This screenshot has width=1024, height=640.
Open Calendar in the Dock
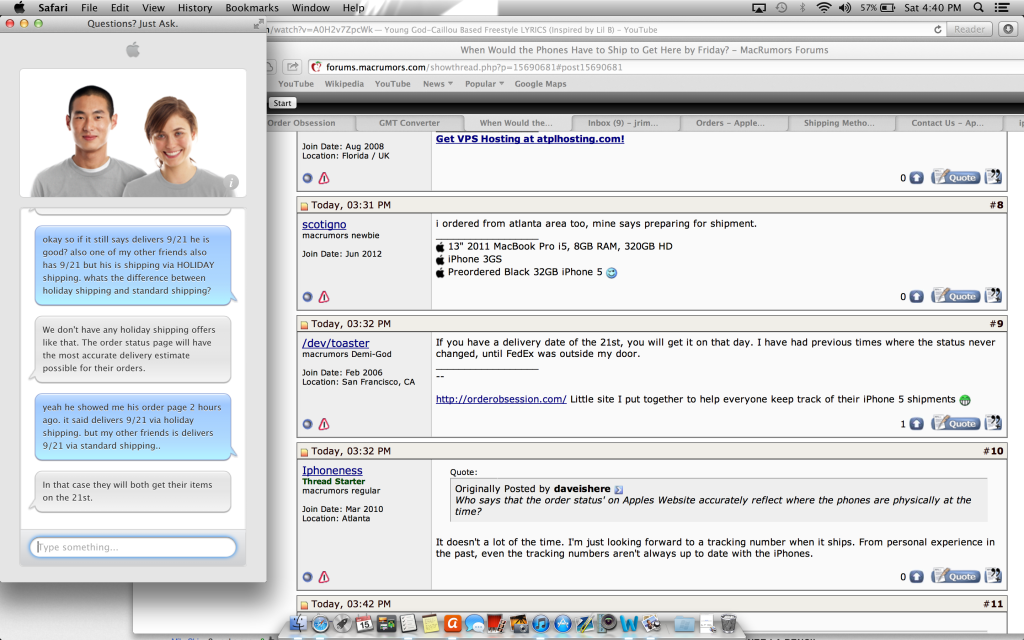coord(364,624)
